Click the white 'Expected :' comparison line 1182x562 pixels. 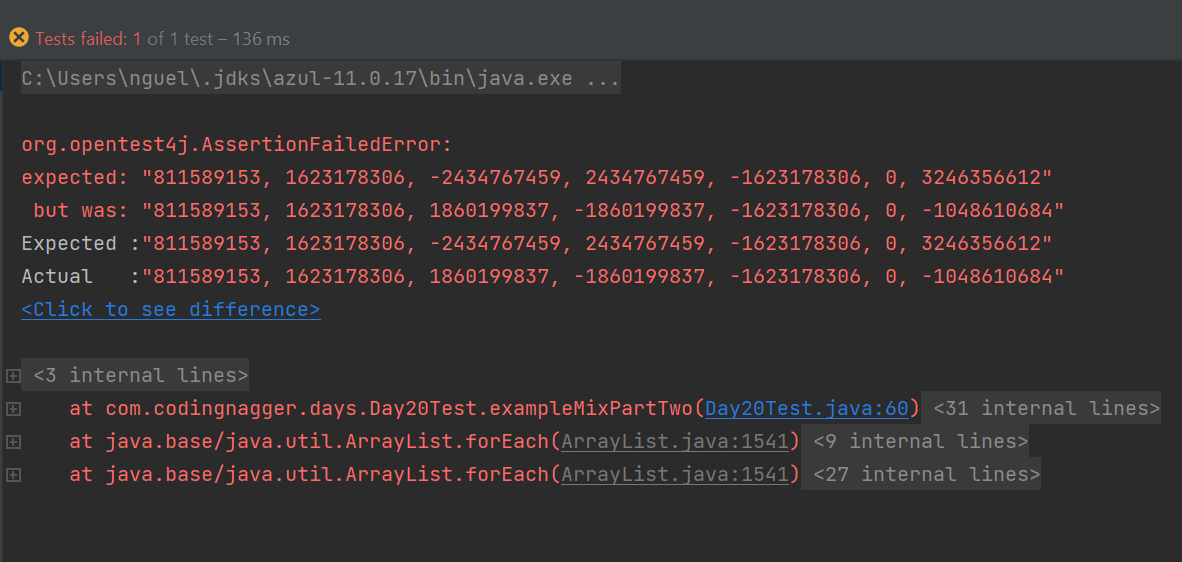tap(536, 244)
